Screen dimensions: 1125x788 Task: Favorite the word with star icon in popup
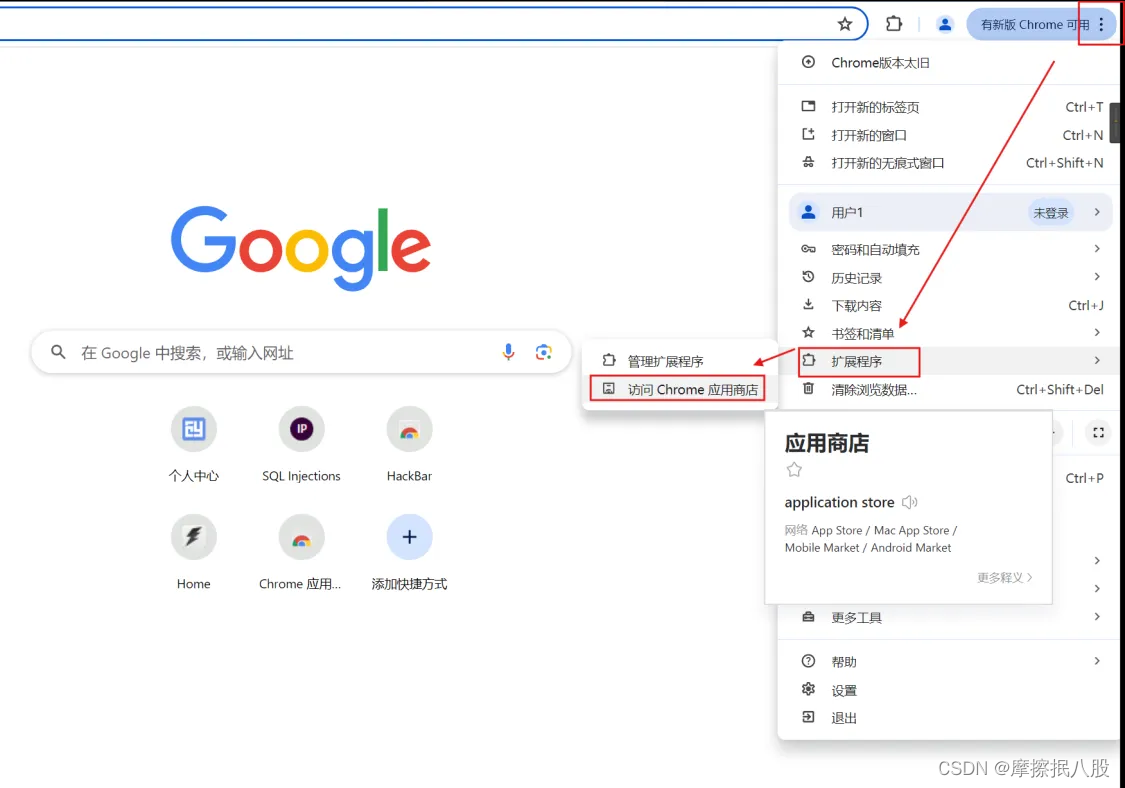[794, 470]
